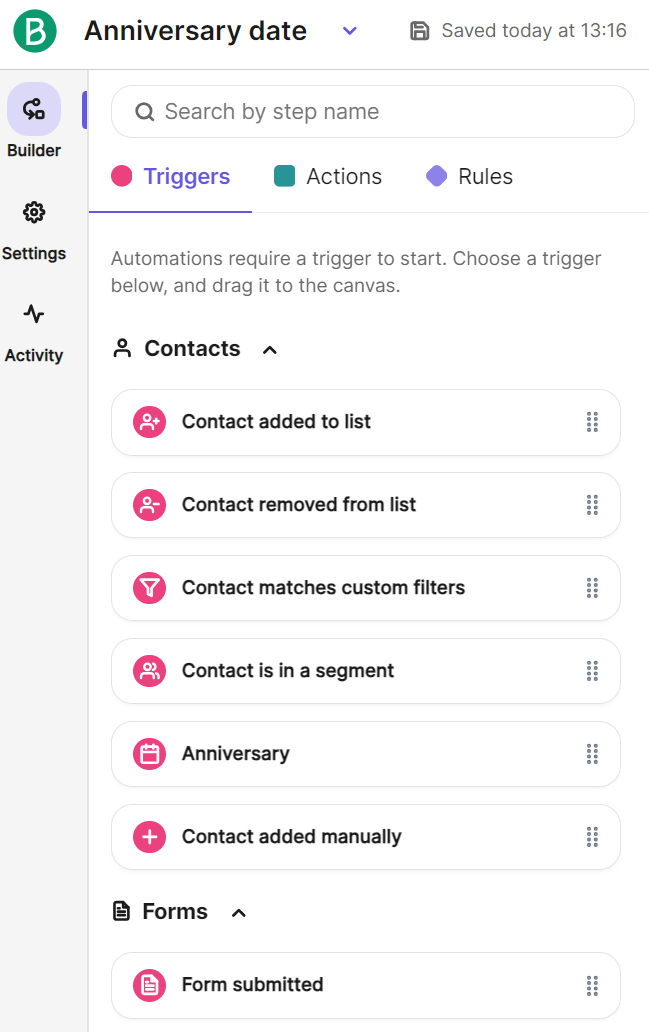This screenshot has width=649, height=1032.
Task: Click the Form submitted document icon
Action: [149, 985]
